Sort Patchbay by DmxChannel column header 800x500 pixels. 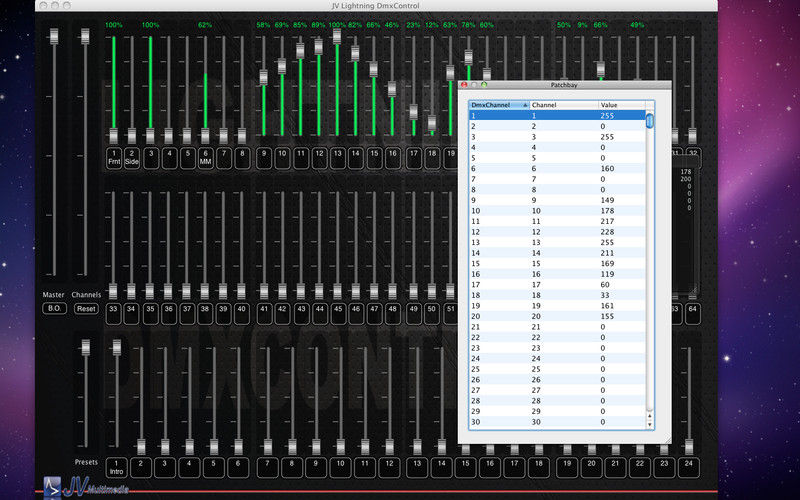pyautogui.click(x=499, y=105)
